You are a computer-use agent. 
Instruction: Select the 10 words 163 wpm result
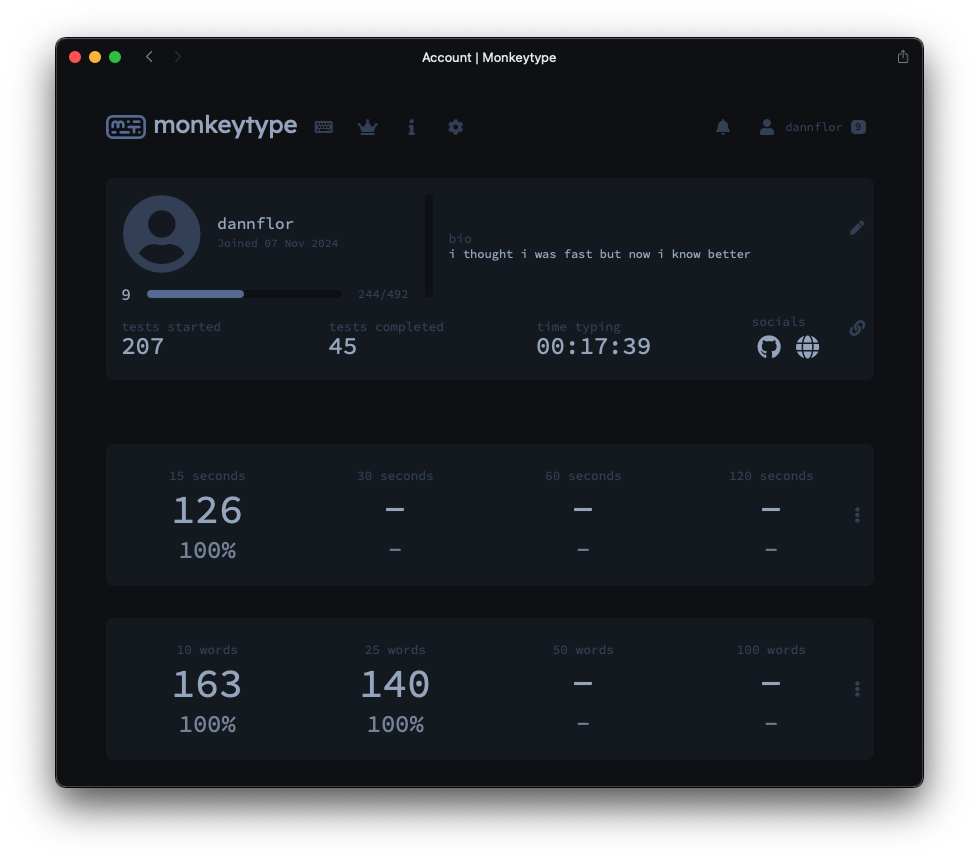tap(207, 685)
